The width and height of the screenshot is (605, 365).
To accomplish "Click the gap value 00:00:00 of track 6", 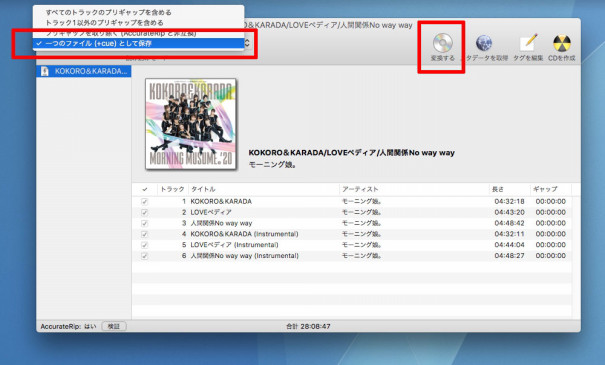I will pyautogui.click(x=551, y=255).
